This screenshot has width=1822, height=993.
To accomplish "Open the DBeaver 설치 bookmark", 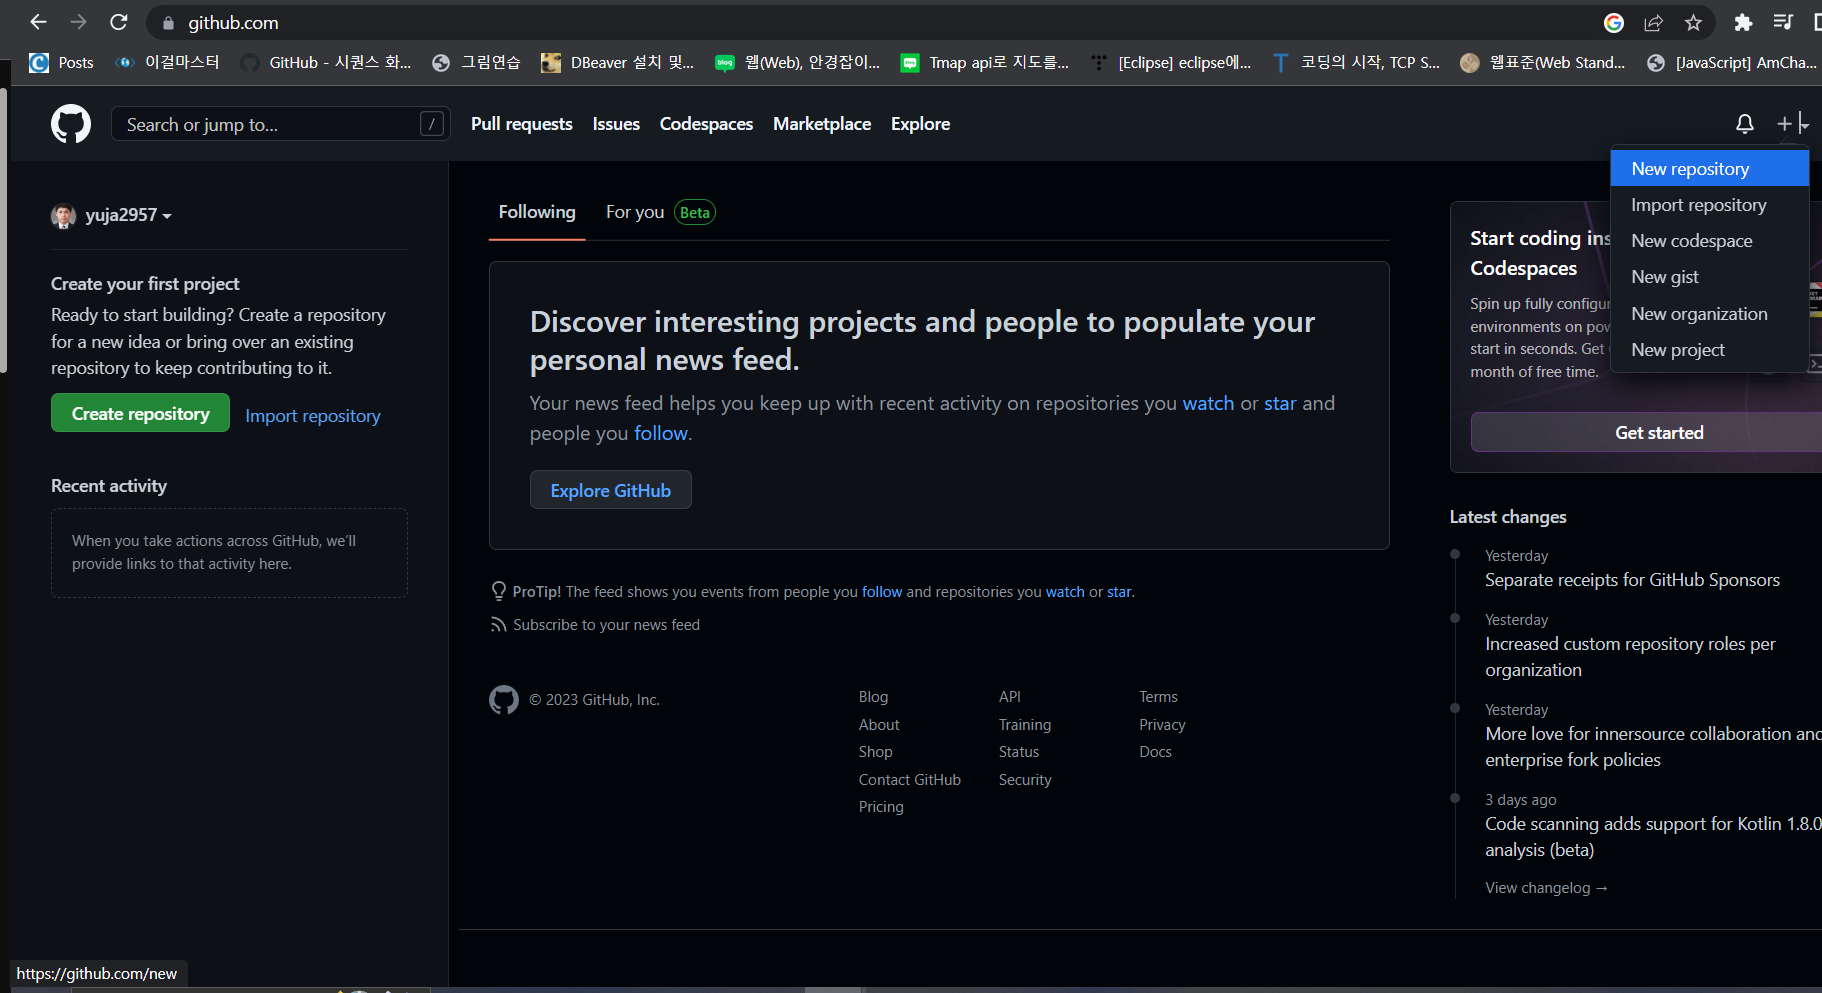I will pos(617,63).
